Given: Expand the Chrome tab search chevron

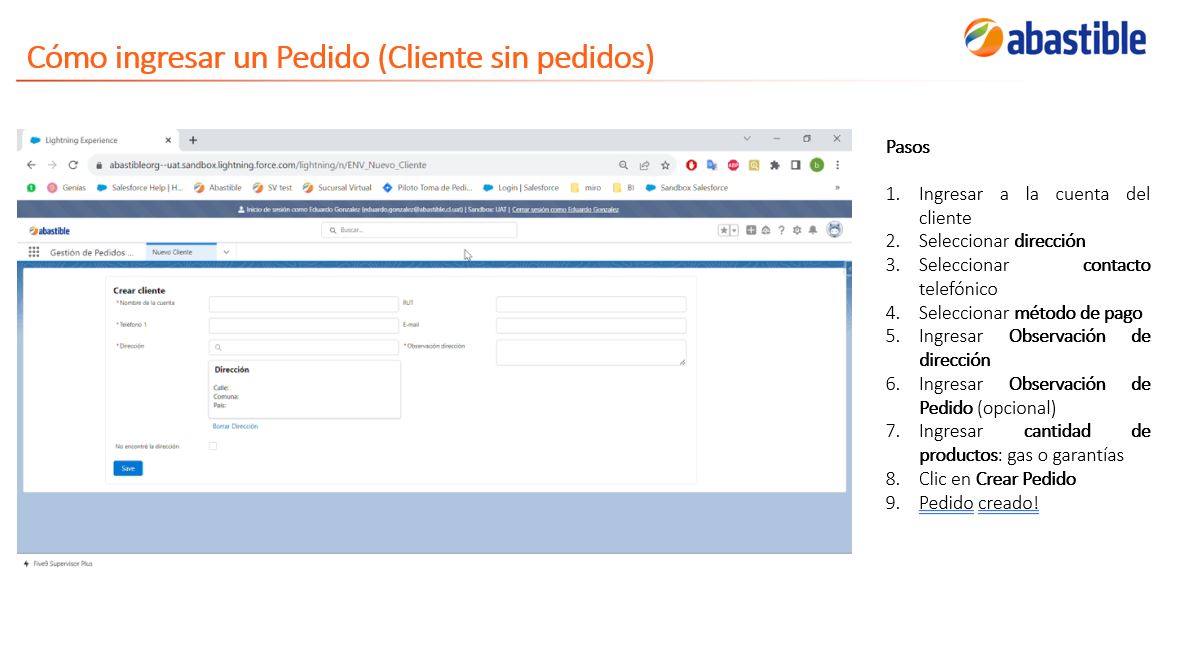Looking at the screenshot, I should pos(747,139).
